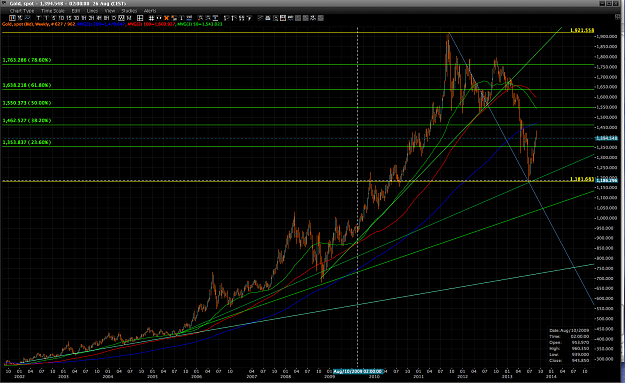Switch to the 4H timeframe
Screen dimensions: 625x383
click(x=99, y=18)
